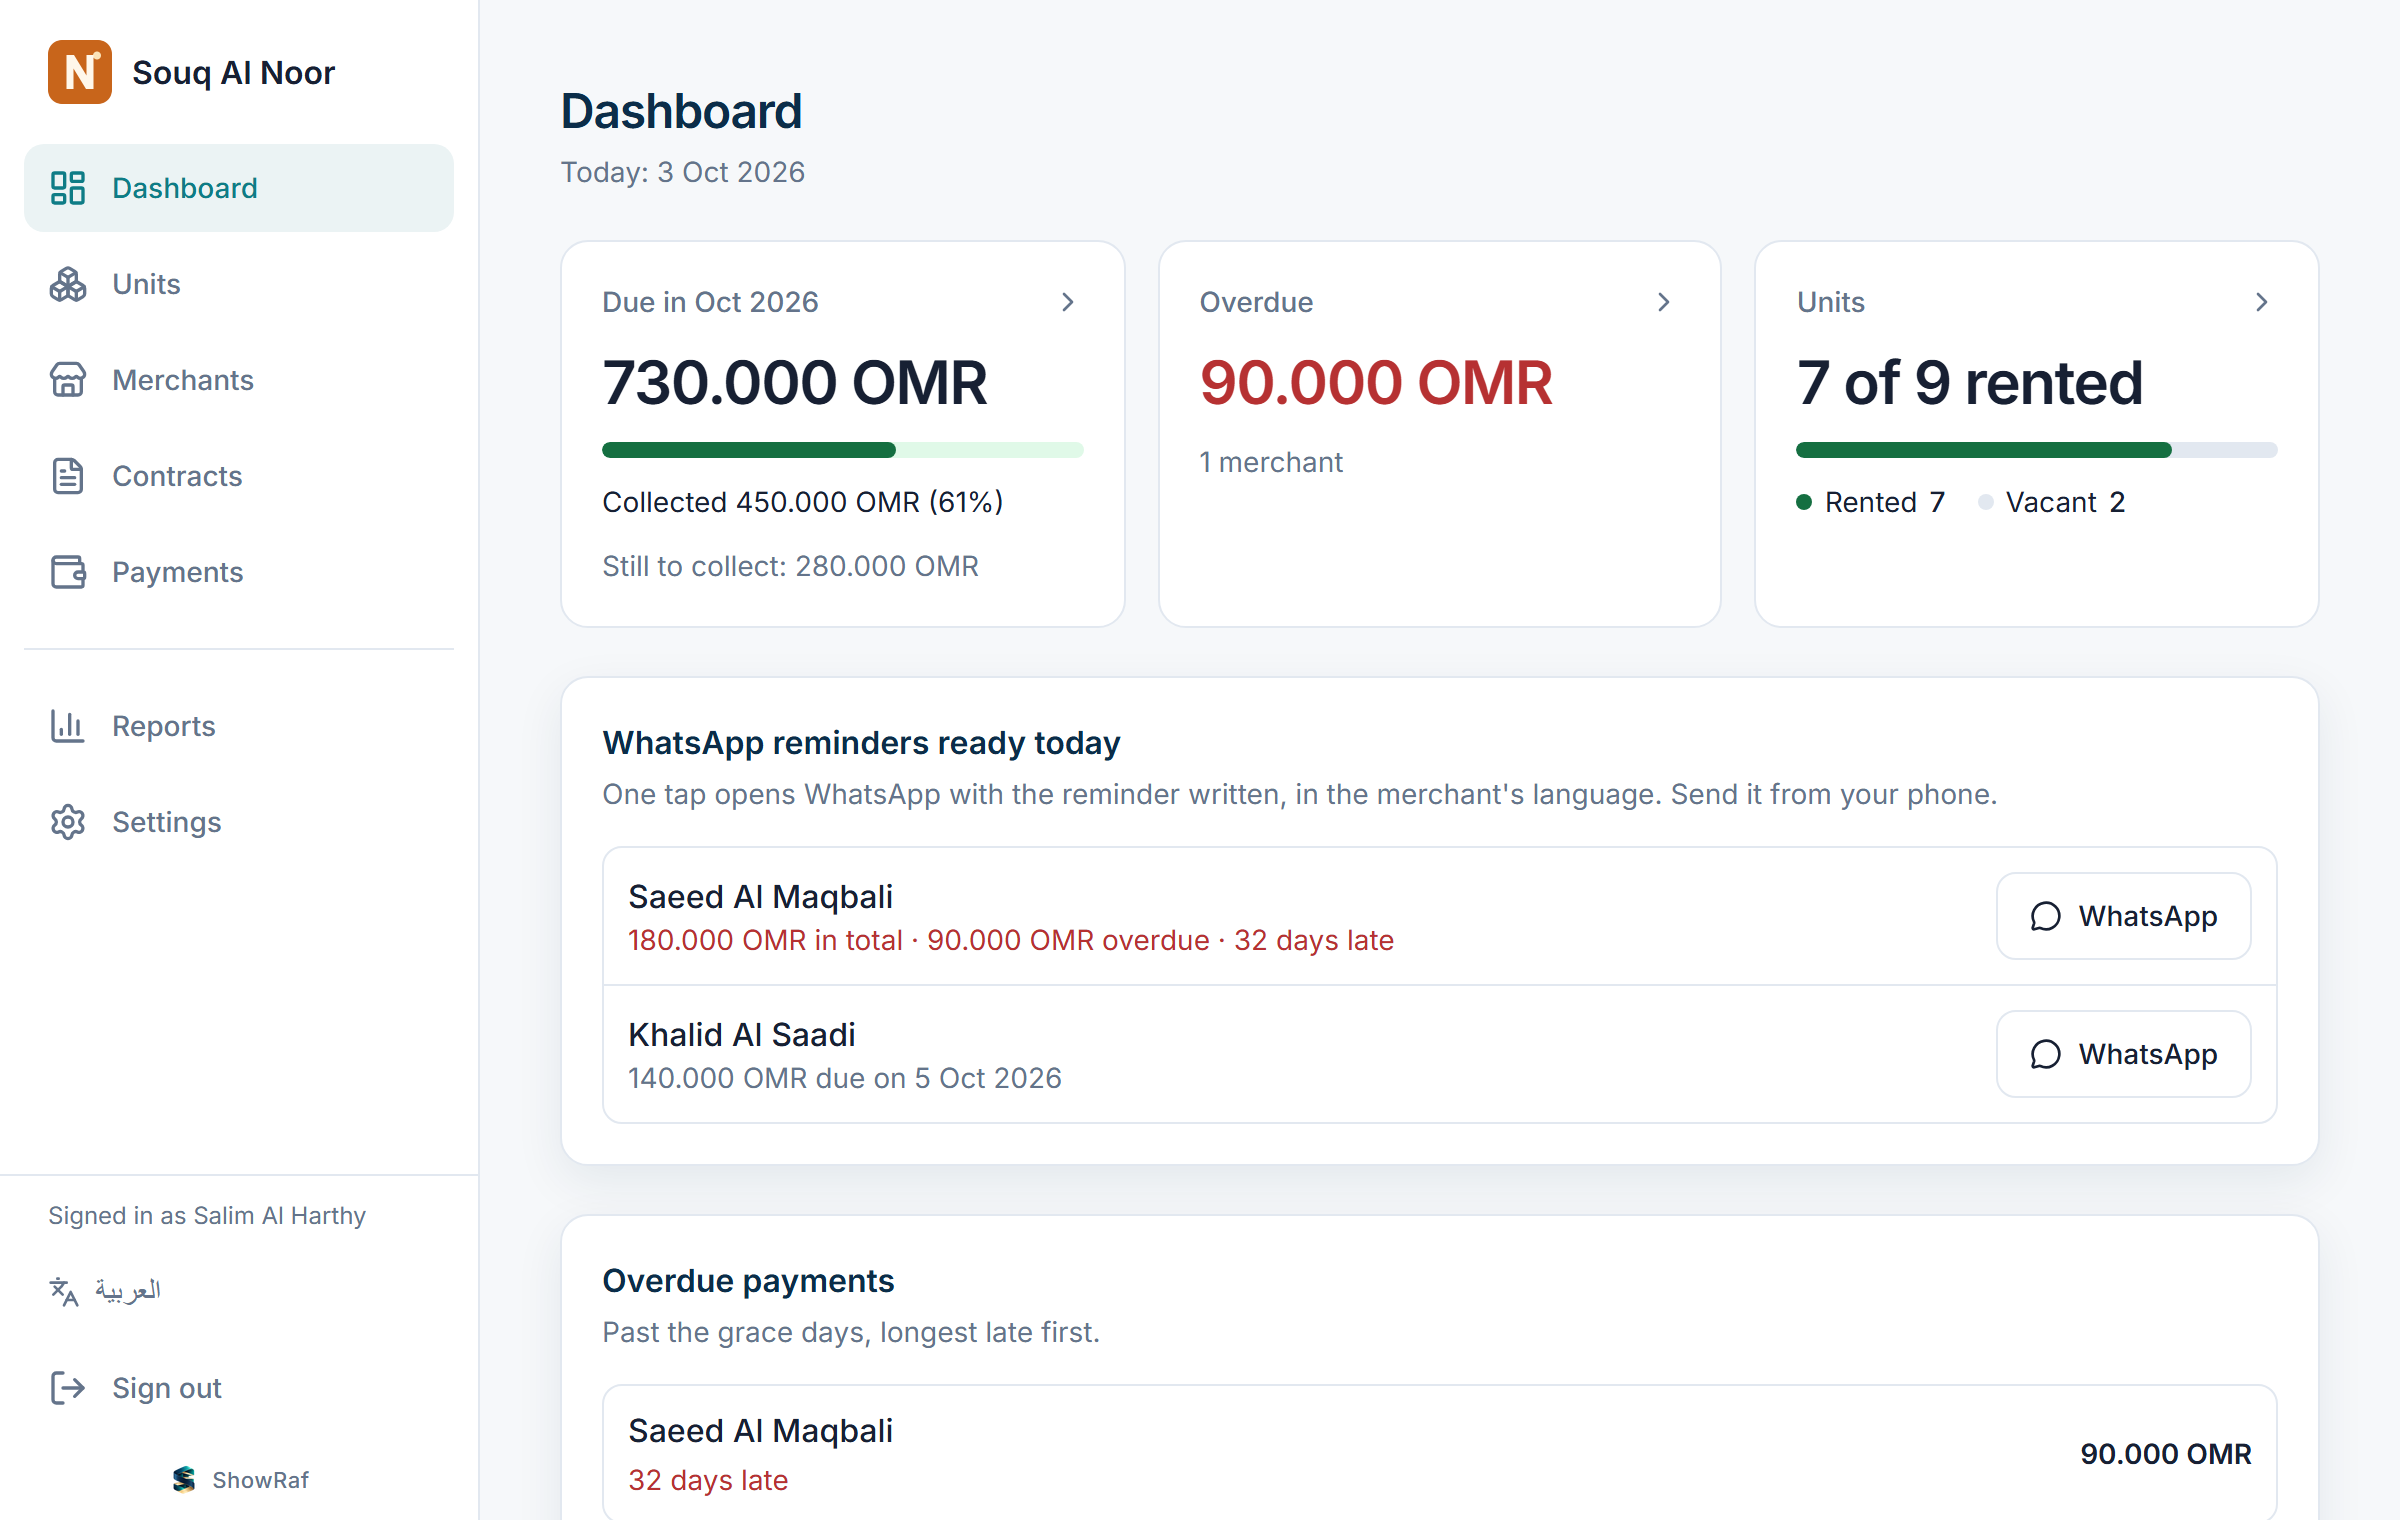
Task: Open the Payments section
Action: tap(239, 572)
